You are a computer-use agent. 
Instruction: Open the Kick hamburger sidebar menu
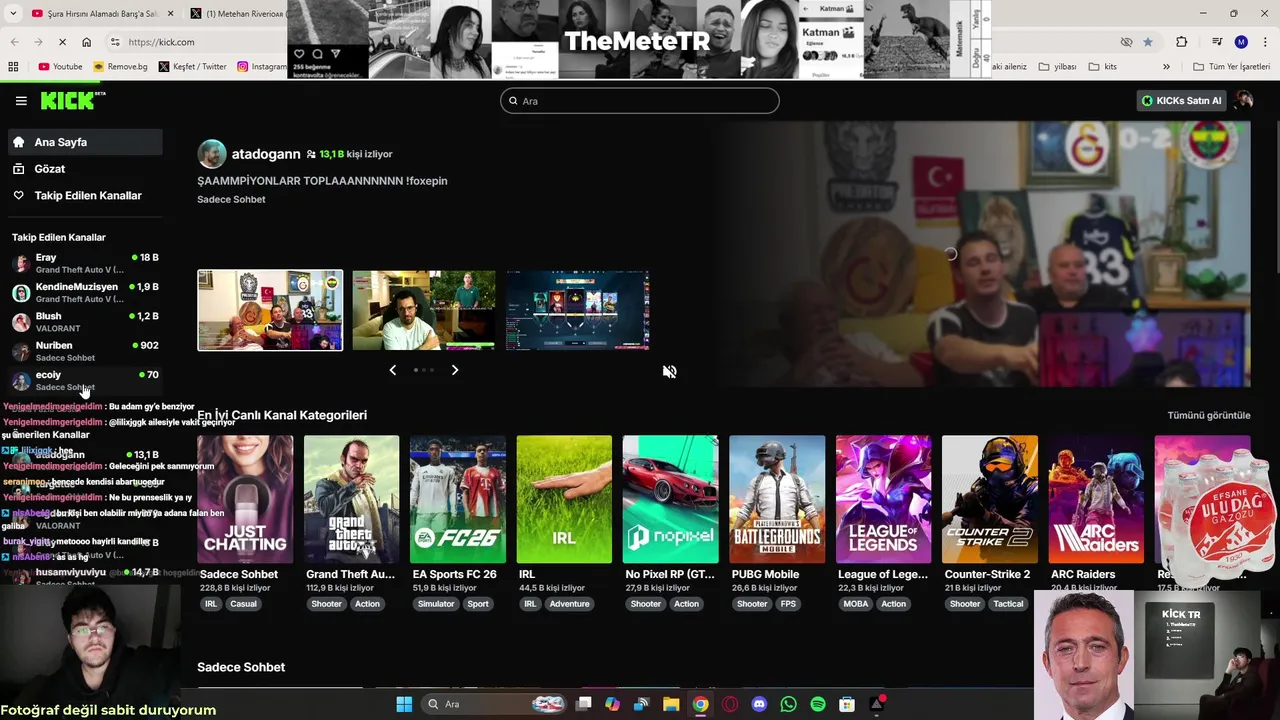tap(21, 101)
